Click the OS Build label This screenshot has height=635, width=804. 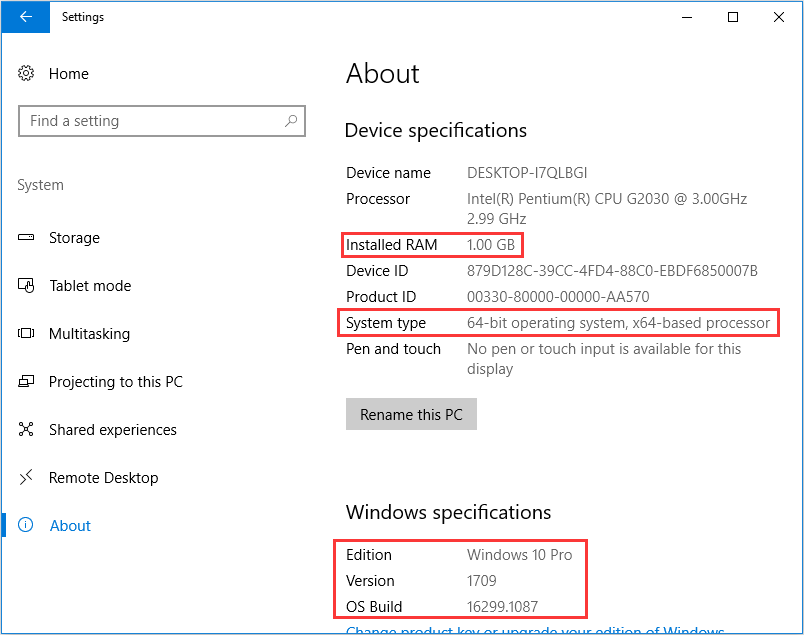(x=374, y=607)
